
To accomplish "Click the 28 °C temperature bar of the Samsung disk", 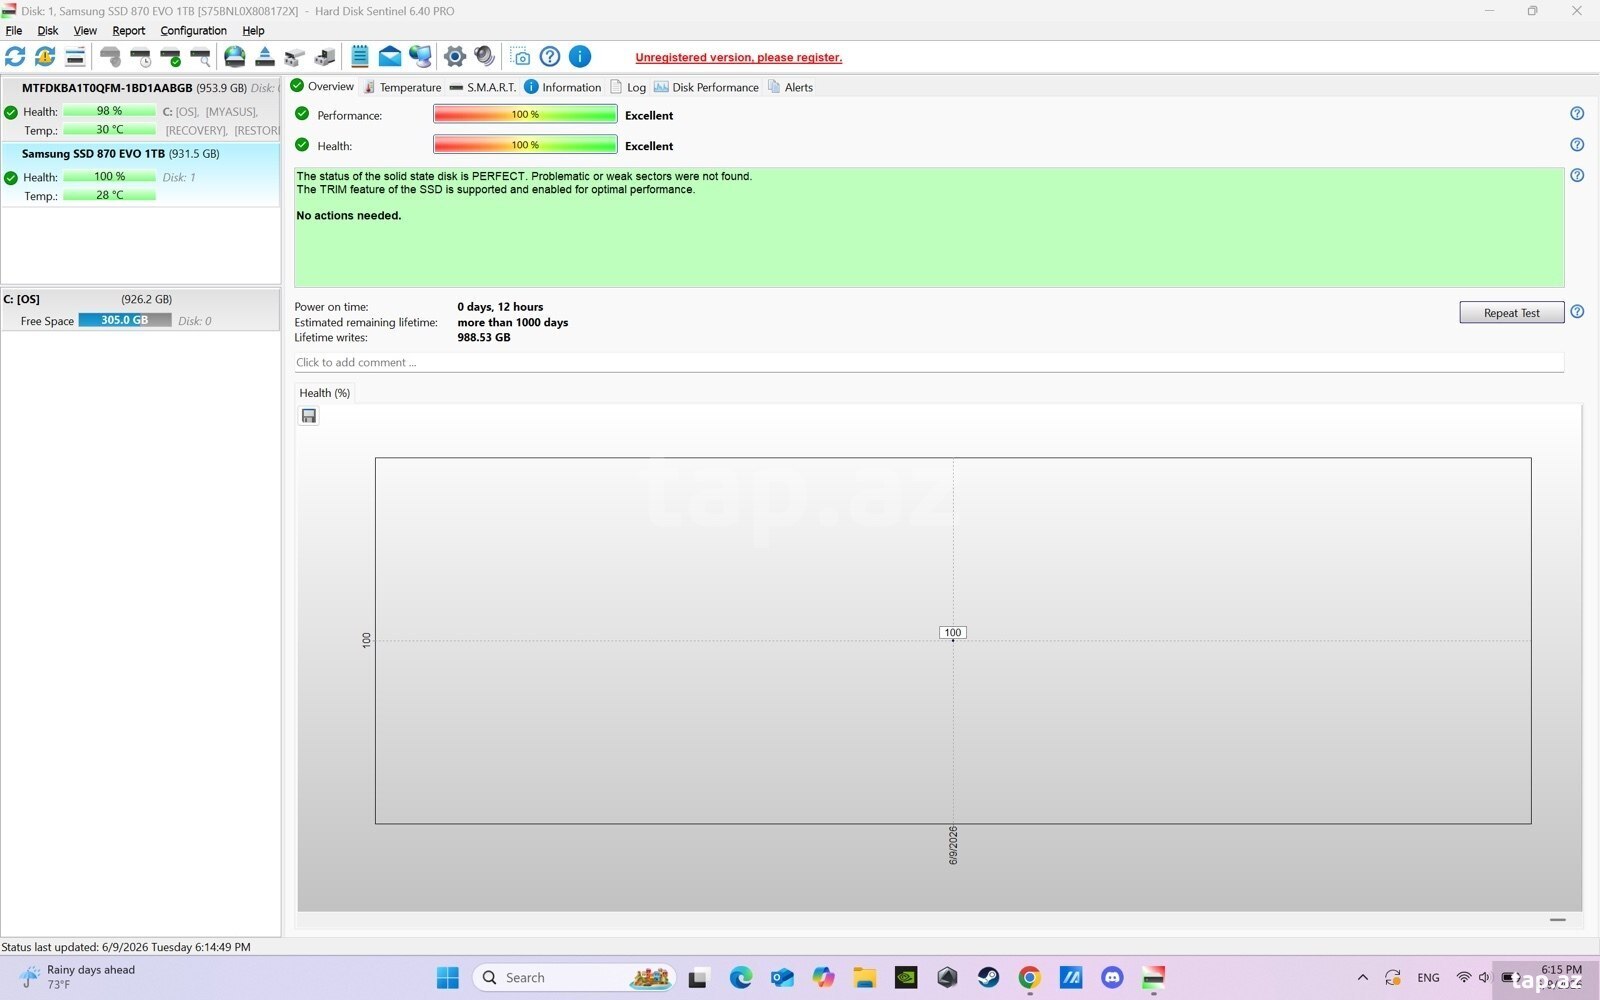I will 109,195.
